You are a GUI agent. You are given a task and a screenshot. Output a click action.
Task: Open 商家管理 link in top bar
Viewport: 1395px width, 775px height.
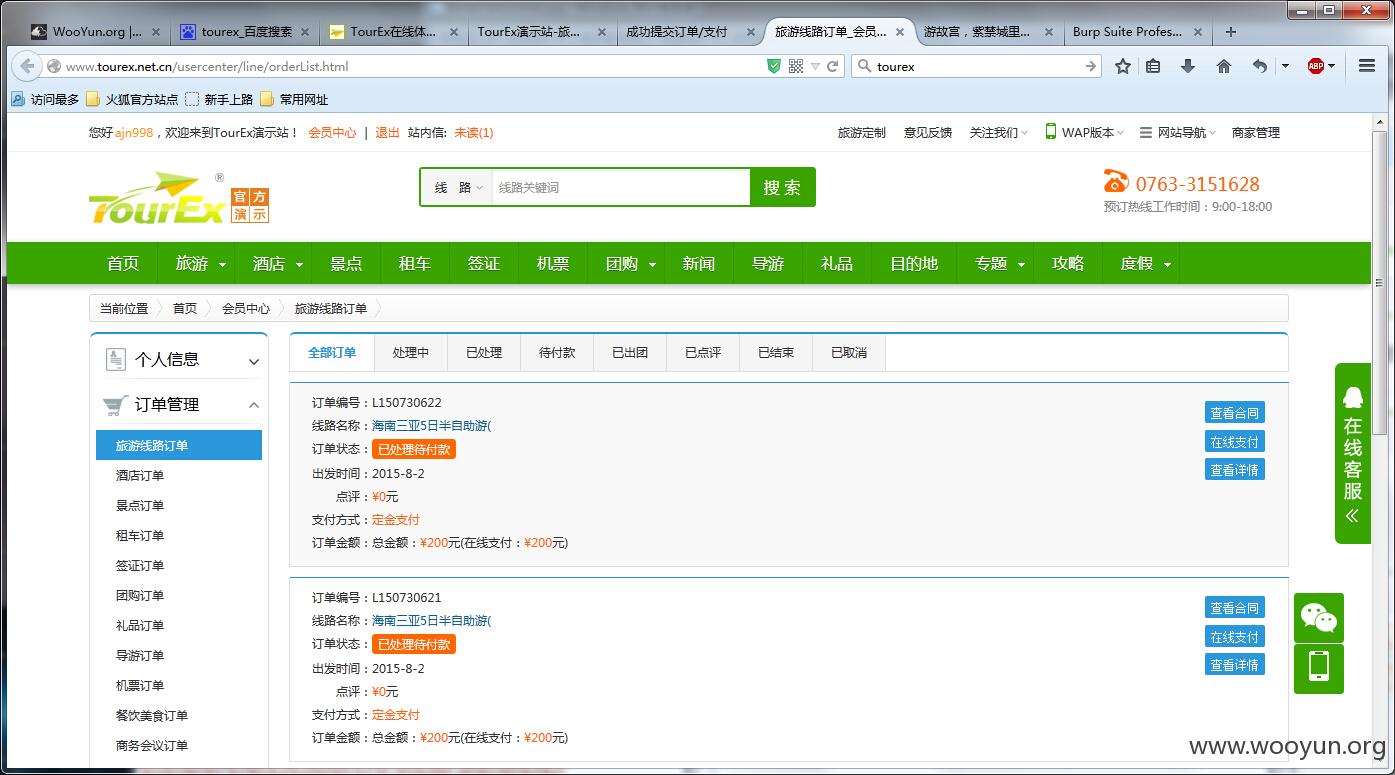click(1256, 132)
